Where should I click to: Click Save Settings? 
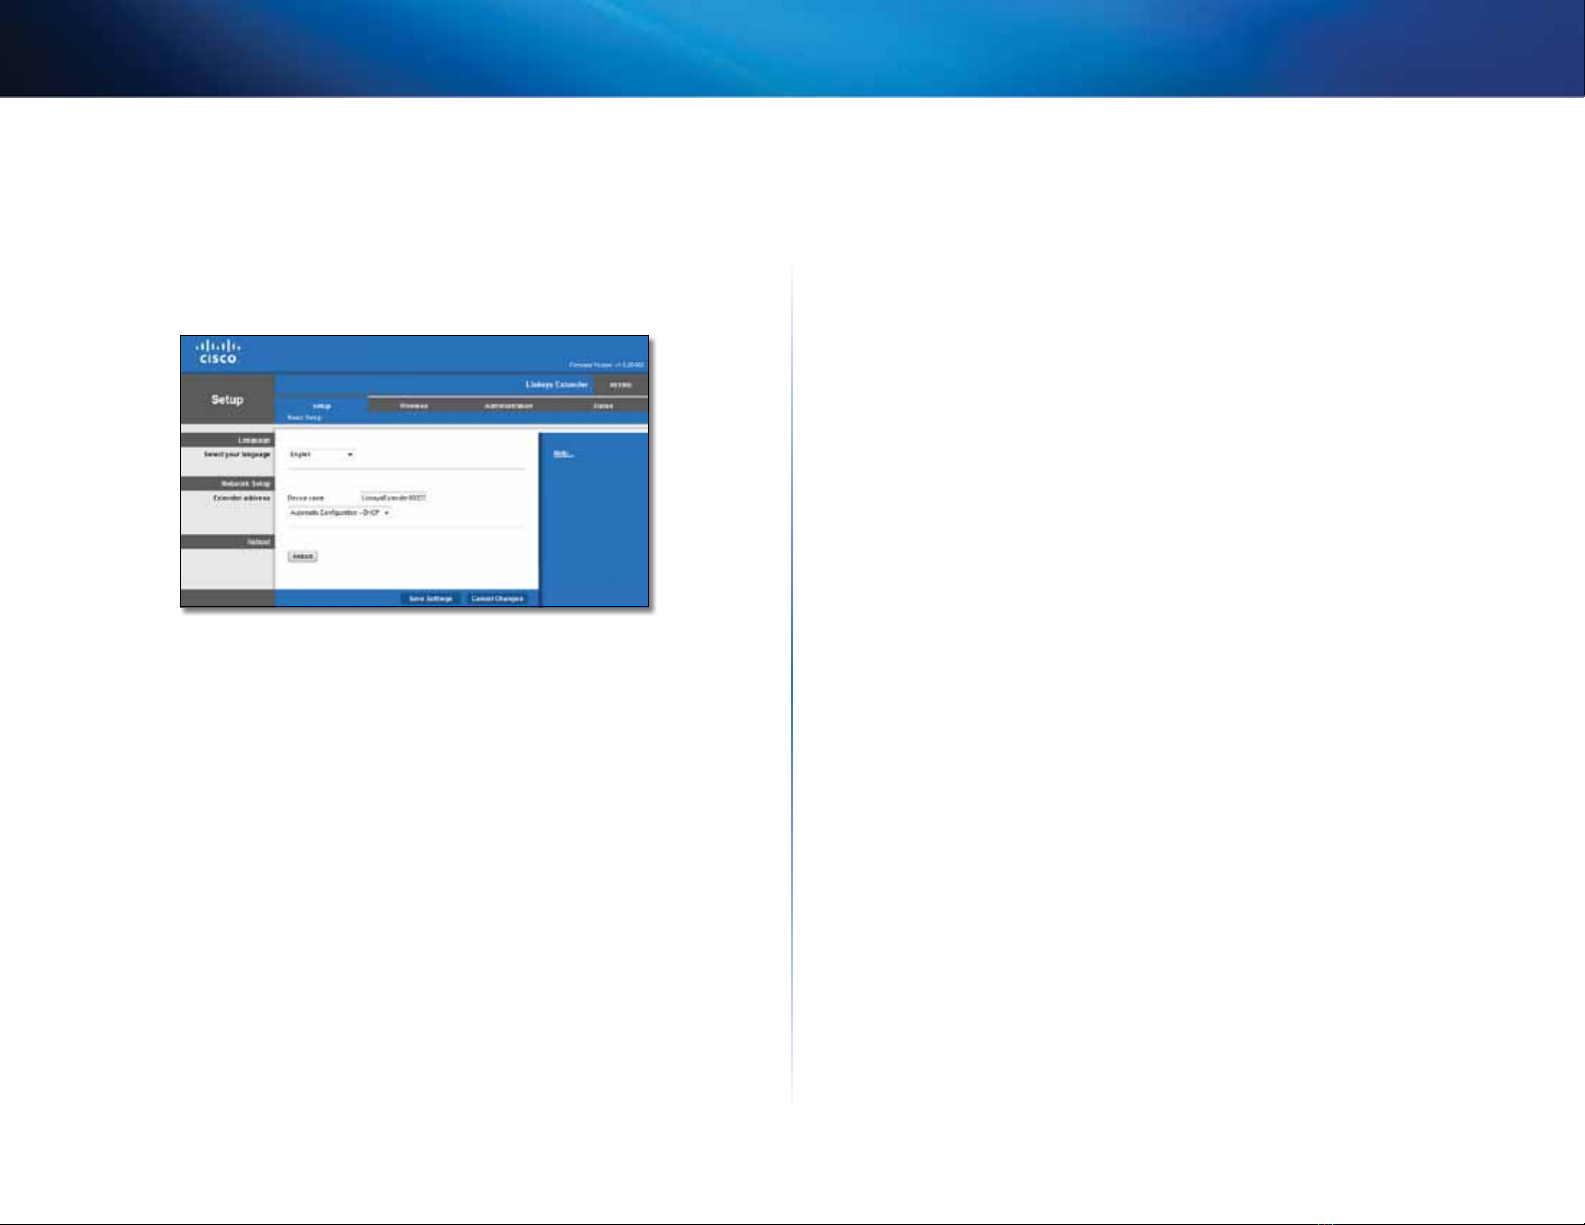coord(431,599)
